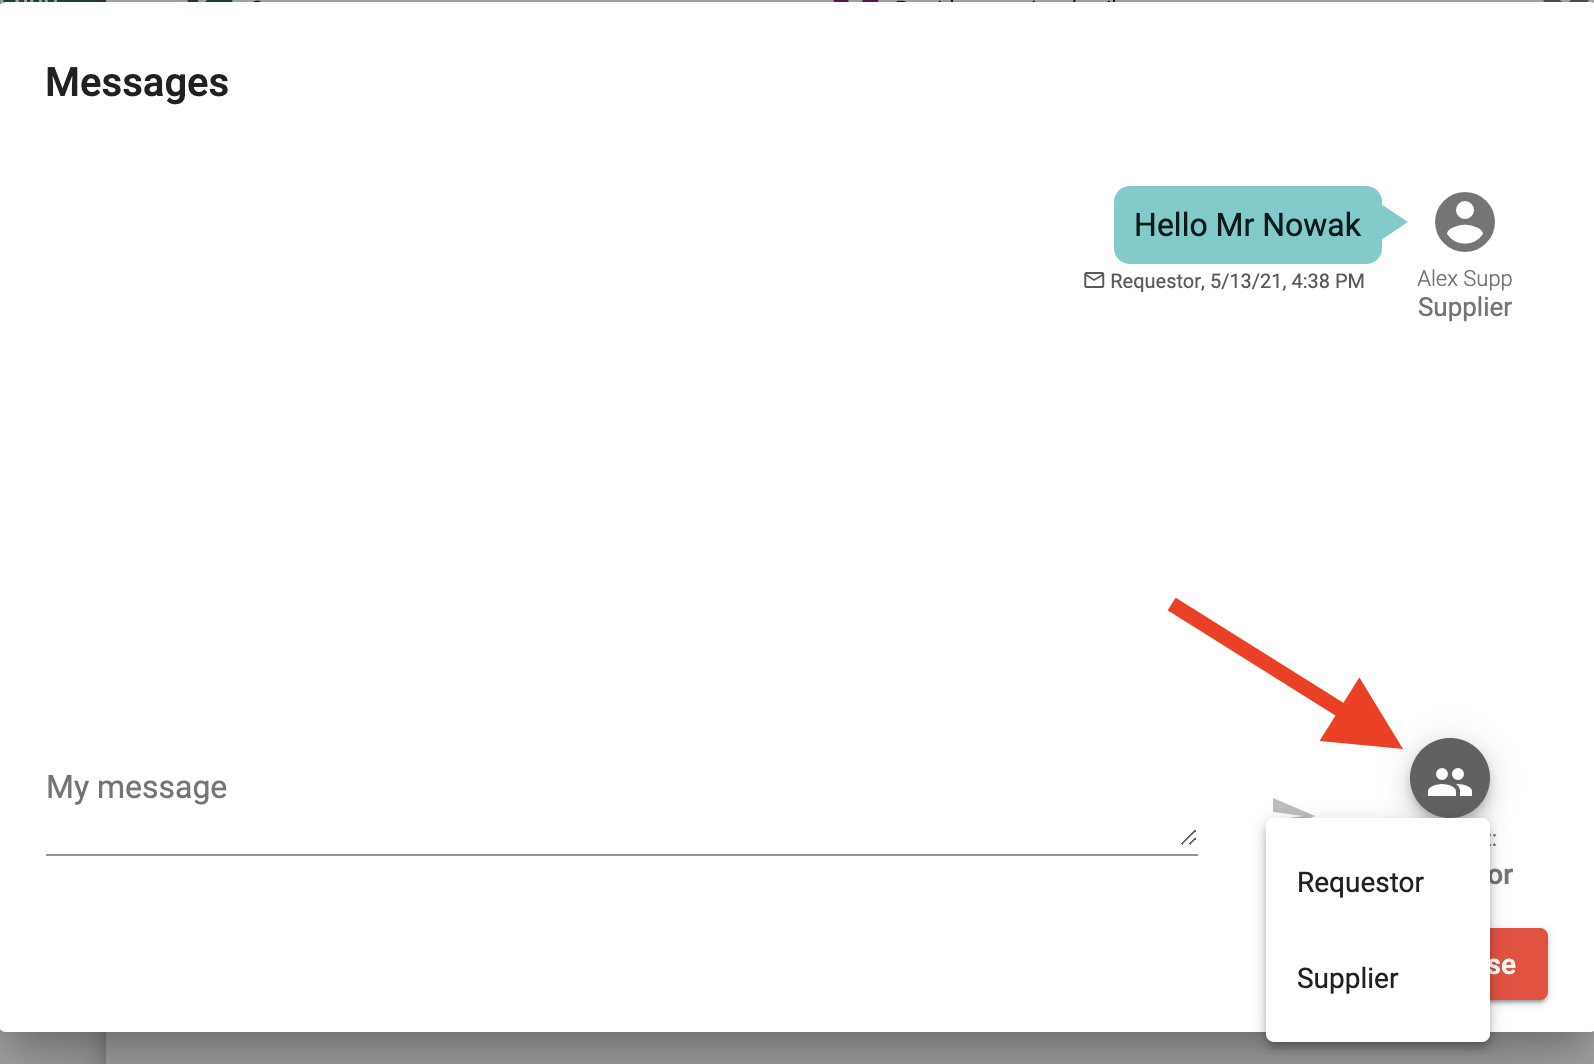Click the teal bubble's pointer tail
Image resolution: width=1594 pixels, height=1064 pixels.
1394,223
